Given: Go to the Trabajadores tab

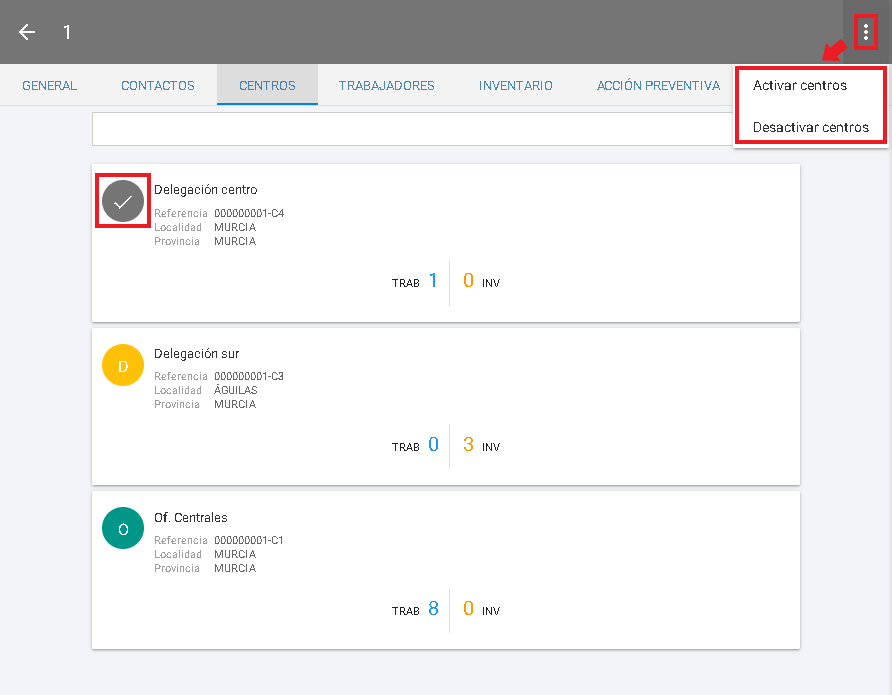Looking at the screenshot, I should [x=386, y=86].
